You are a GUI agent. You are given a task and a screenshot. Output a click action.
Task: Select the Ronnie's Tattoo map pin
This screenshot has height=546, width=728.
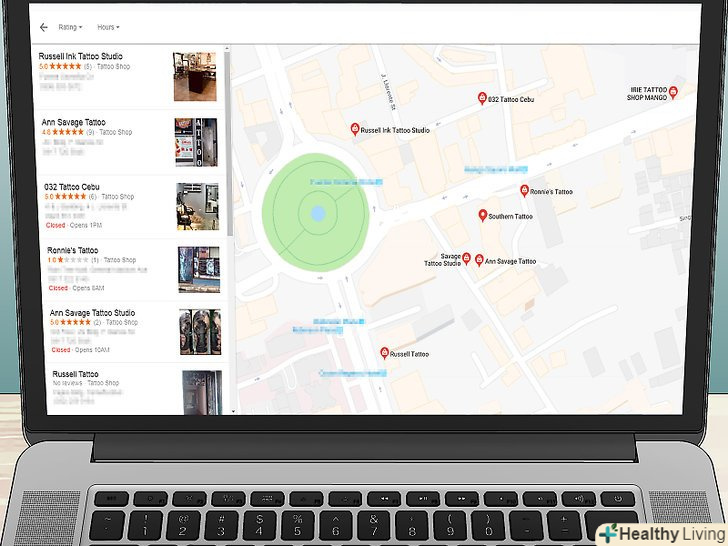[524, 190]
